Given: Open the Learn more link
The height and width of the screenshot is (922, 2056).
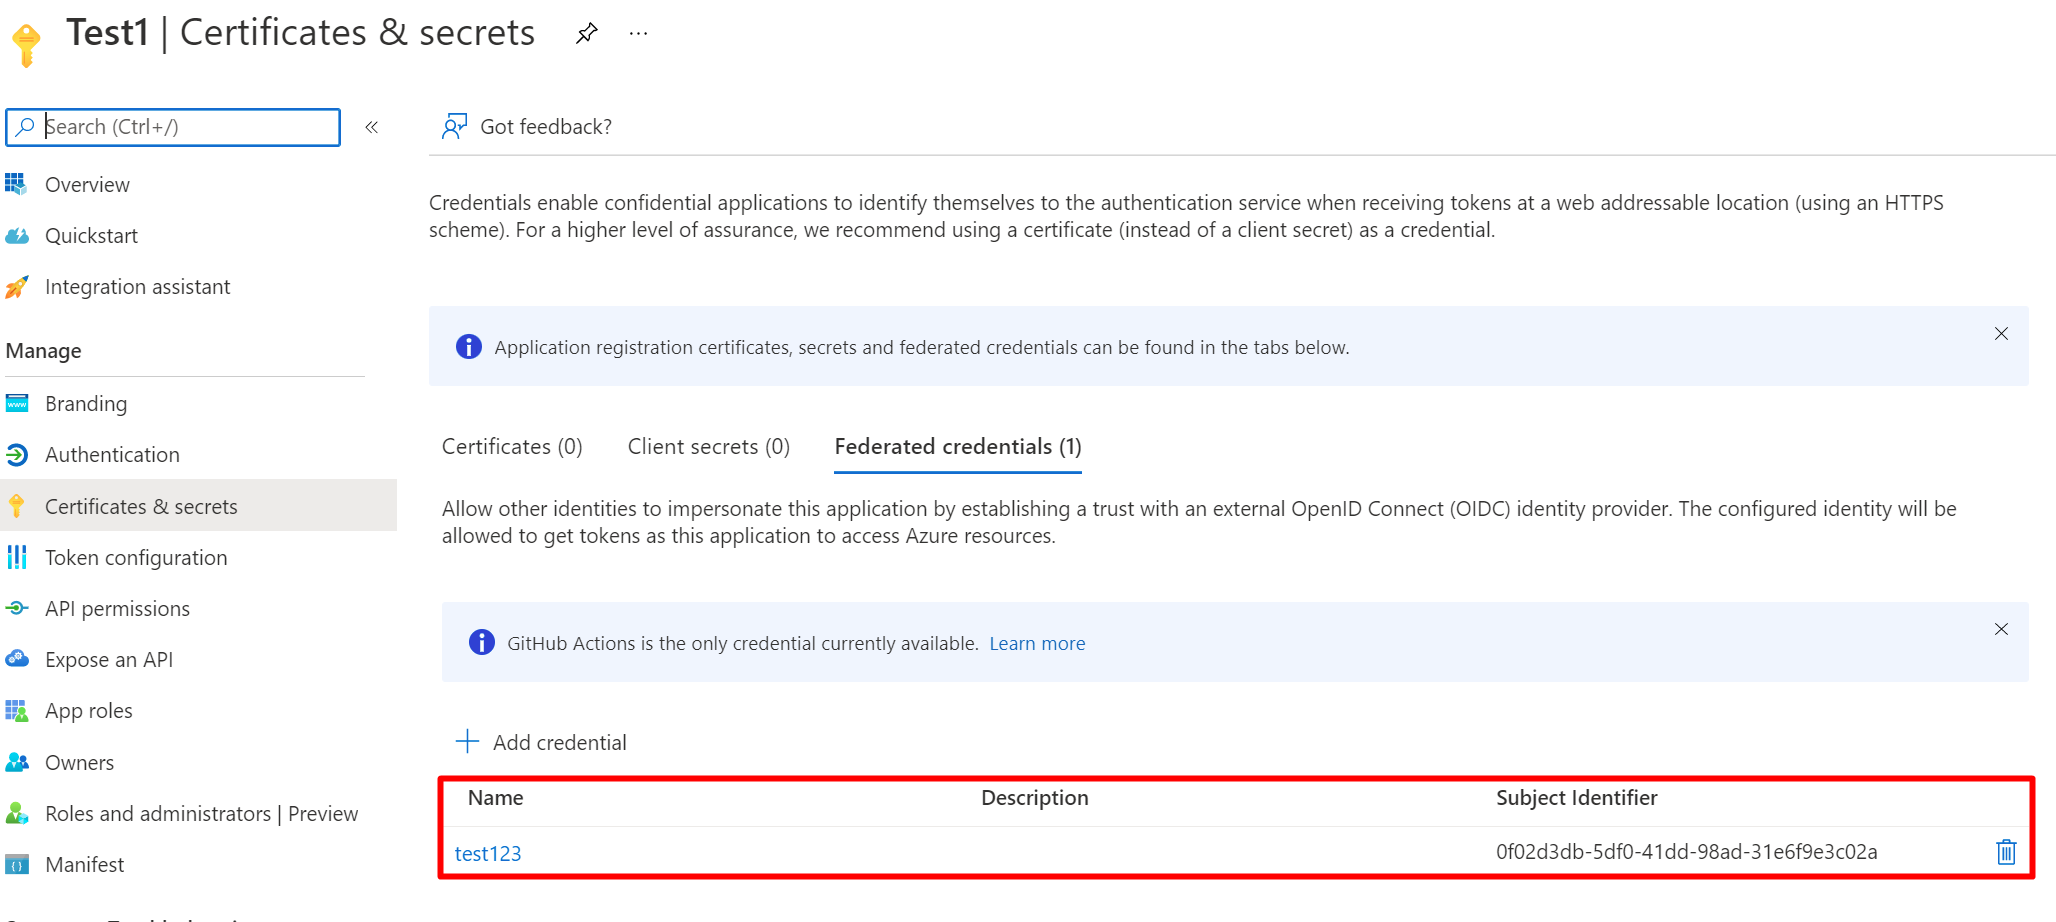Looking at the screenshot, I should 1037,644.
